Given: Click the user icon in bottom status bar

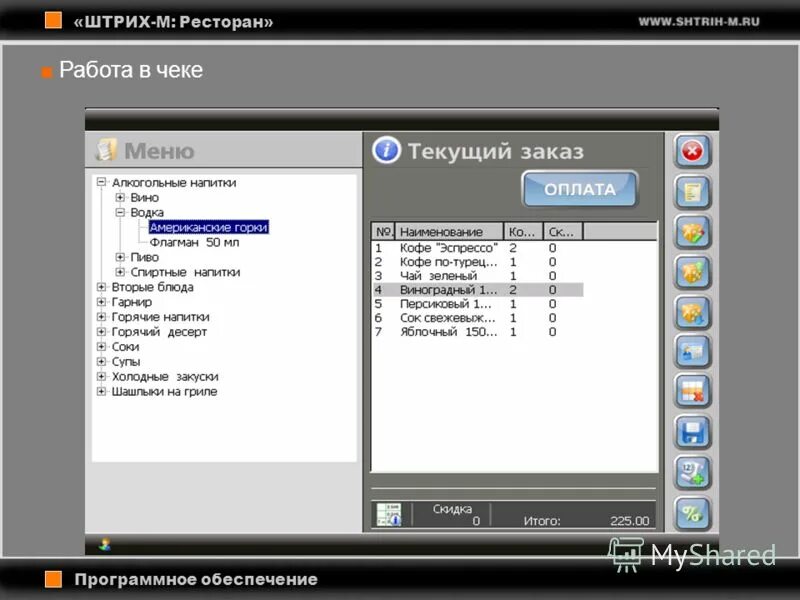Looking at the screenshot, I should [x=105, y=544].
